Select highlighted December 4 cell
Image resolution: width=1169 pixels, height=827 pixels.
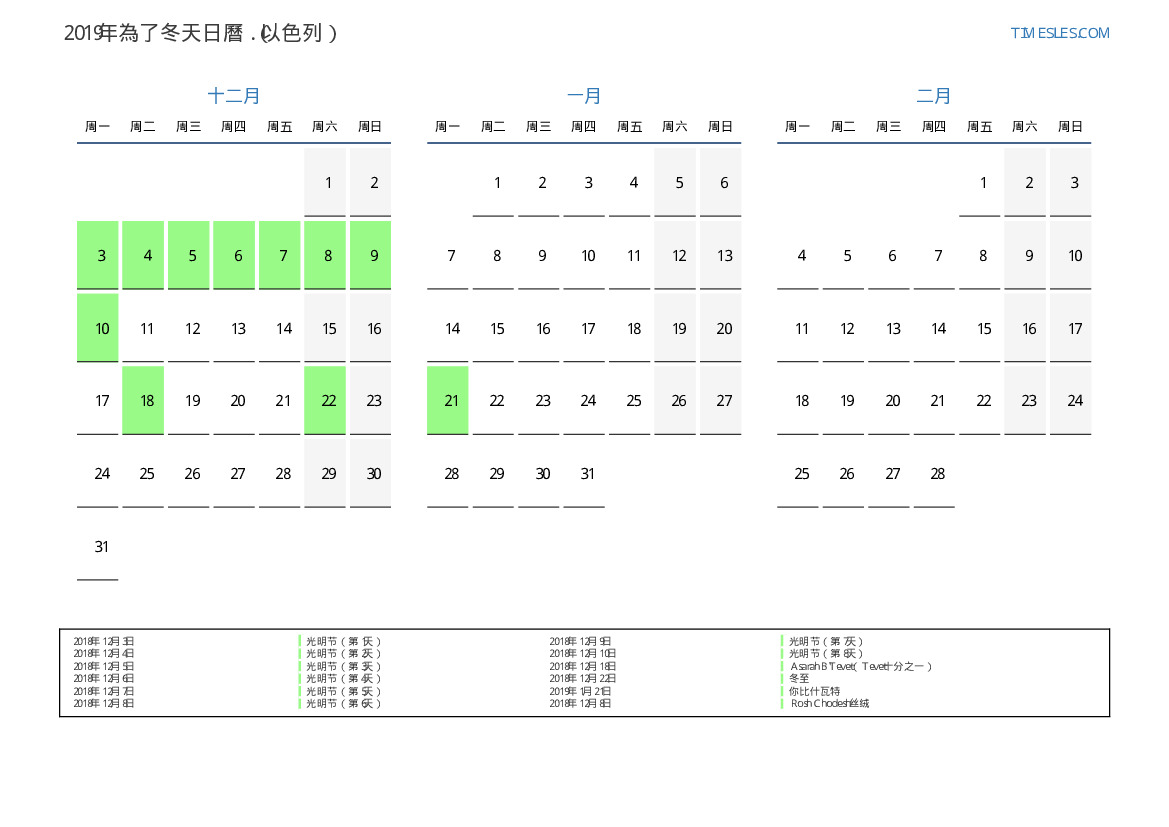click(143, 255)
